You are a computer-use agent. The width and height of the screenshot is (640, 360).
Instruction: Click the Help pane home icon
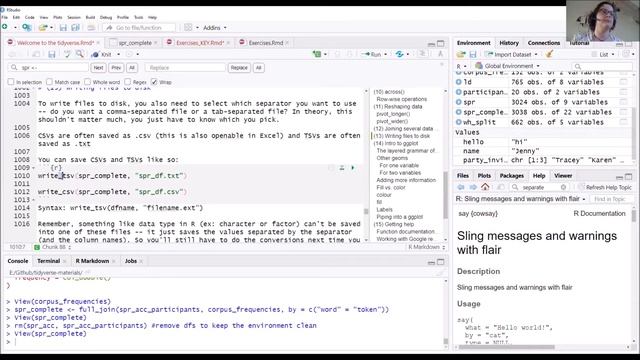coord(485,187)
